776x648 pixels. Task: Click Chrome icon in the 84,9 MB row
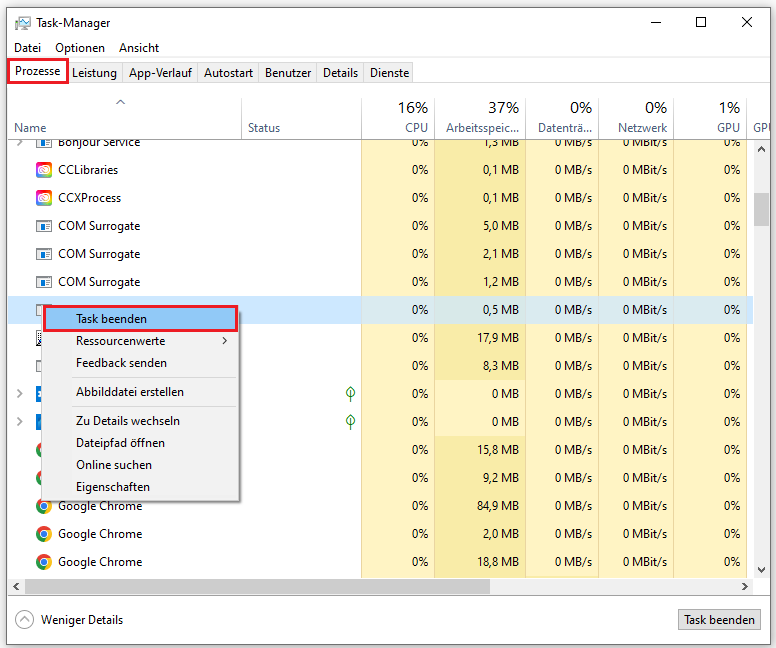coord(44,506)
